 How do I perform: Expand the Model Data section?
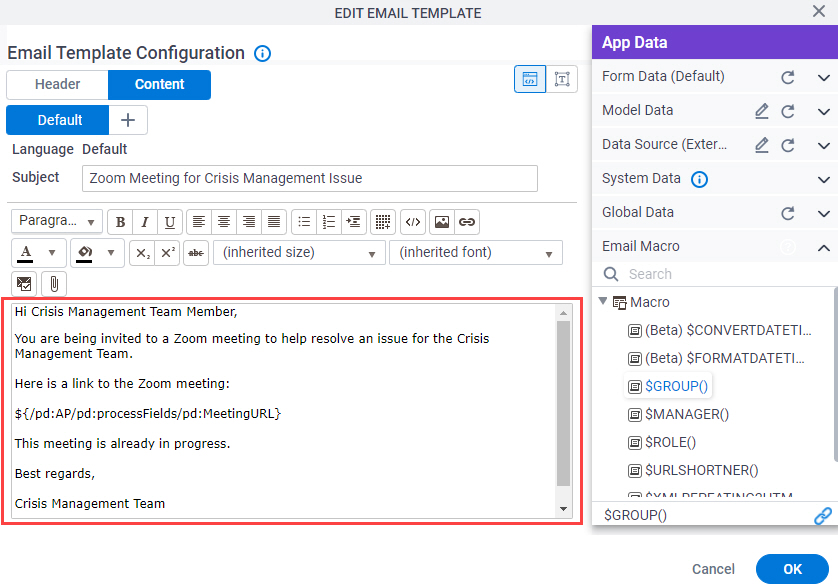coord(824,111)
